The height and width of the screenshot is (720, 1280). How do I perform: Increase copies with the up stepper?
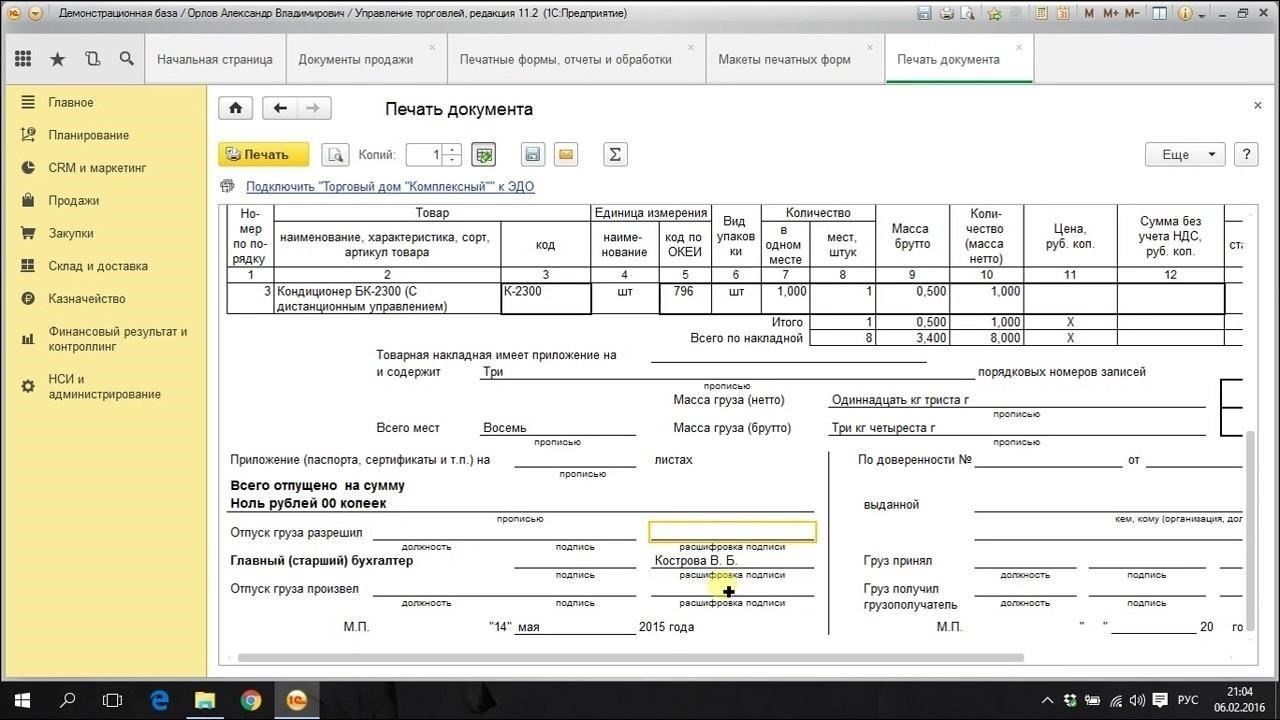pyautogui.click(x=452, y=150)
